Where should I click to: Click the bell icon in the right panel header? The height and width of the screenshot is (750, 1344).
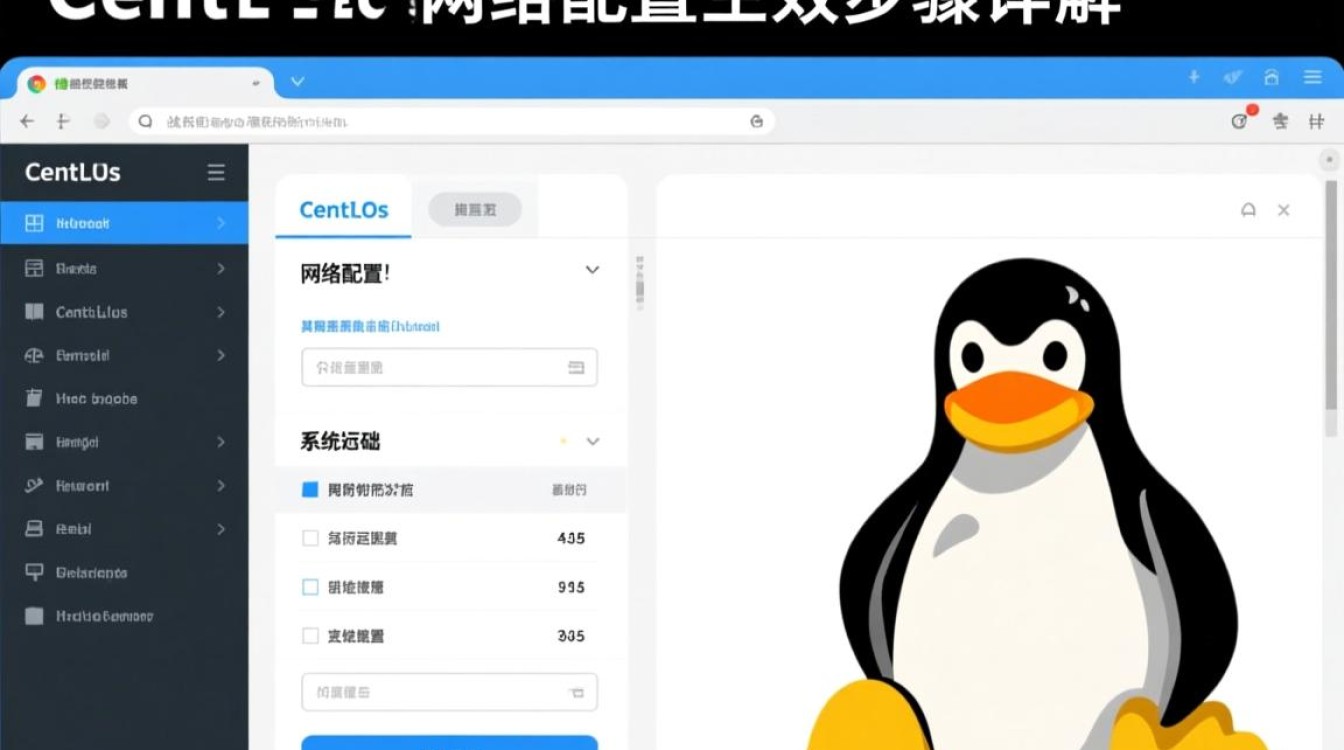coord(1248,210)
